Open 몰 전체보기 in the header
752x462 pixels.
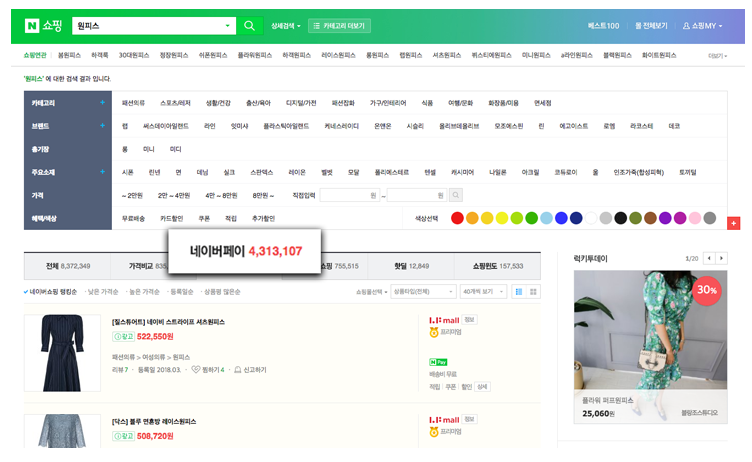[651, 26]
